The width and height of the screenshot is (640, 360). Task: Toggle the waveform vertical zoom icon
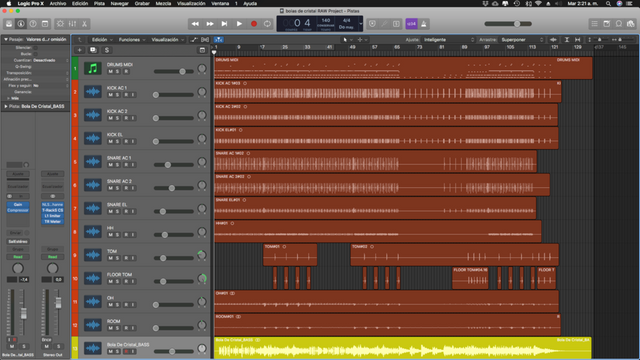[553, 40]
